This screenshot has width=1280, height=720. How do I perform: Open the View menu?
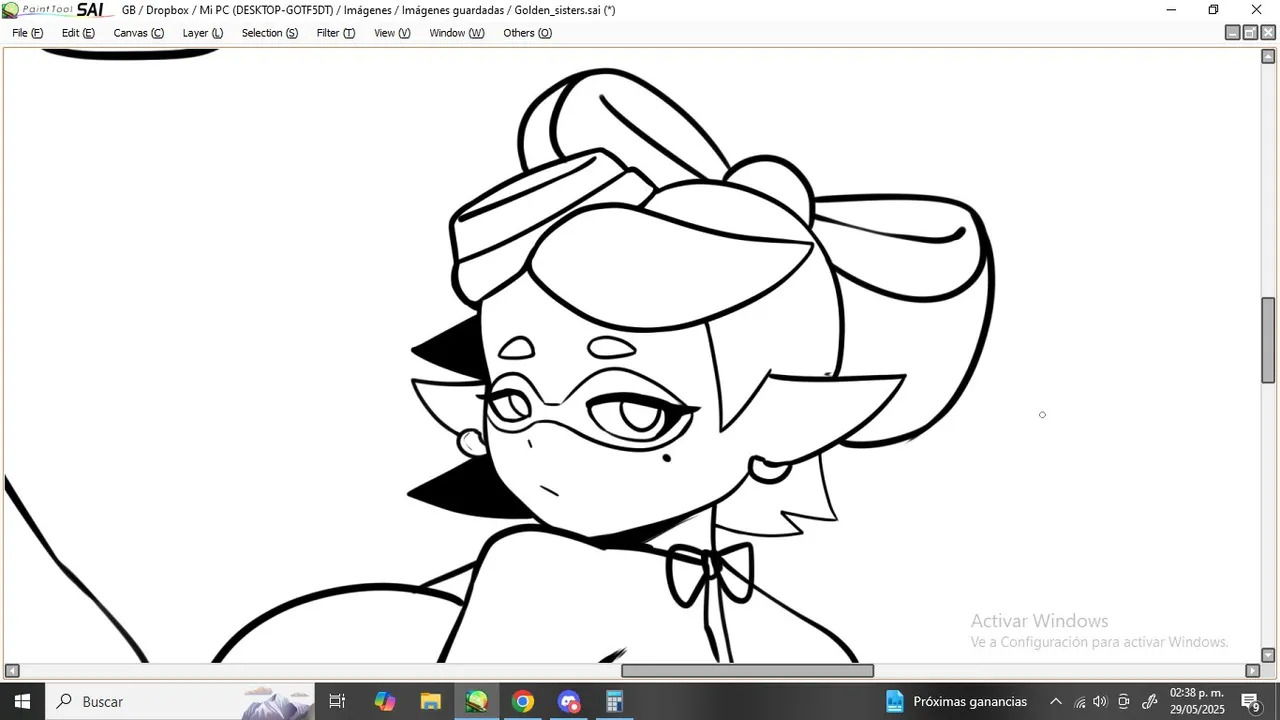(x=392, y=33)
